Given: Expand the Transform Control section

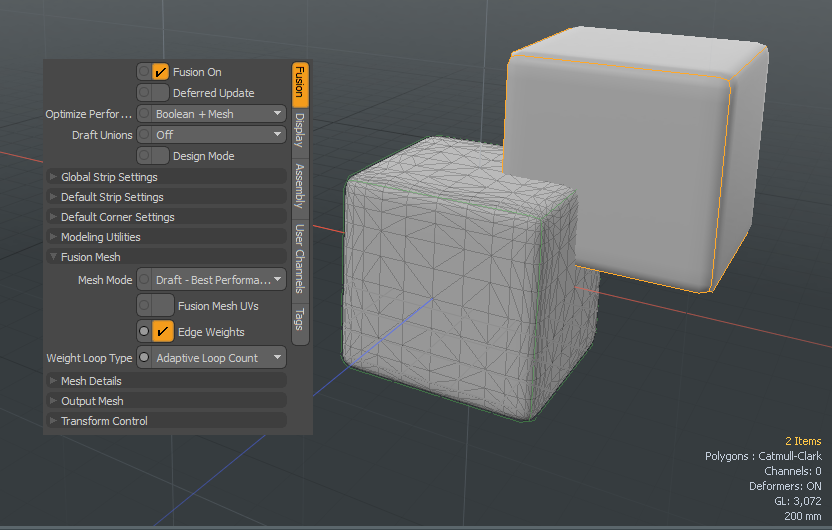Looking at the screenshot, I should [104, 421].
